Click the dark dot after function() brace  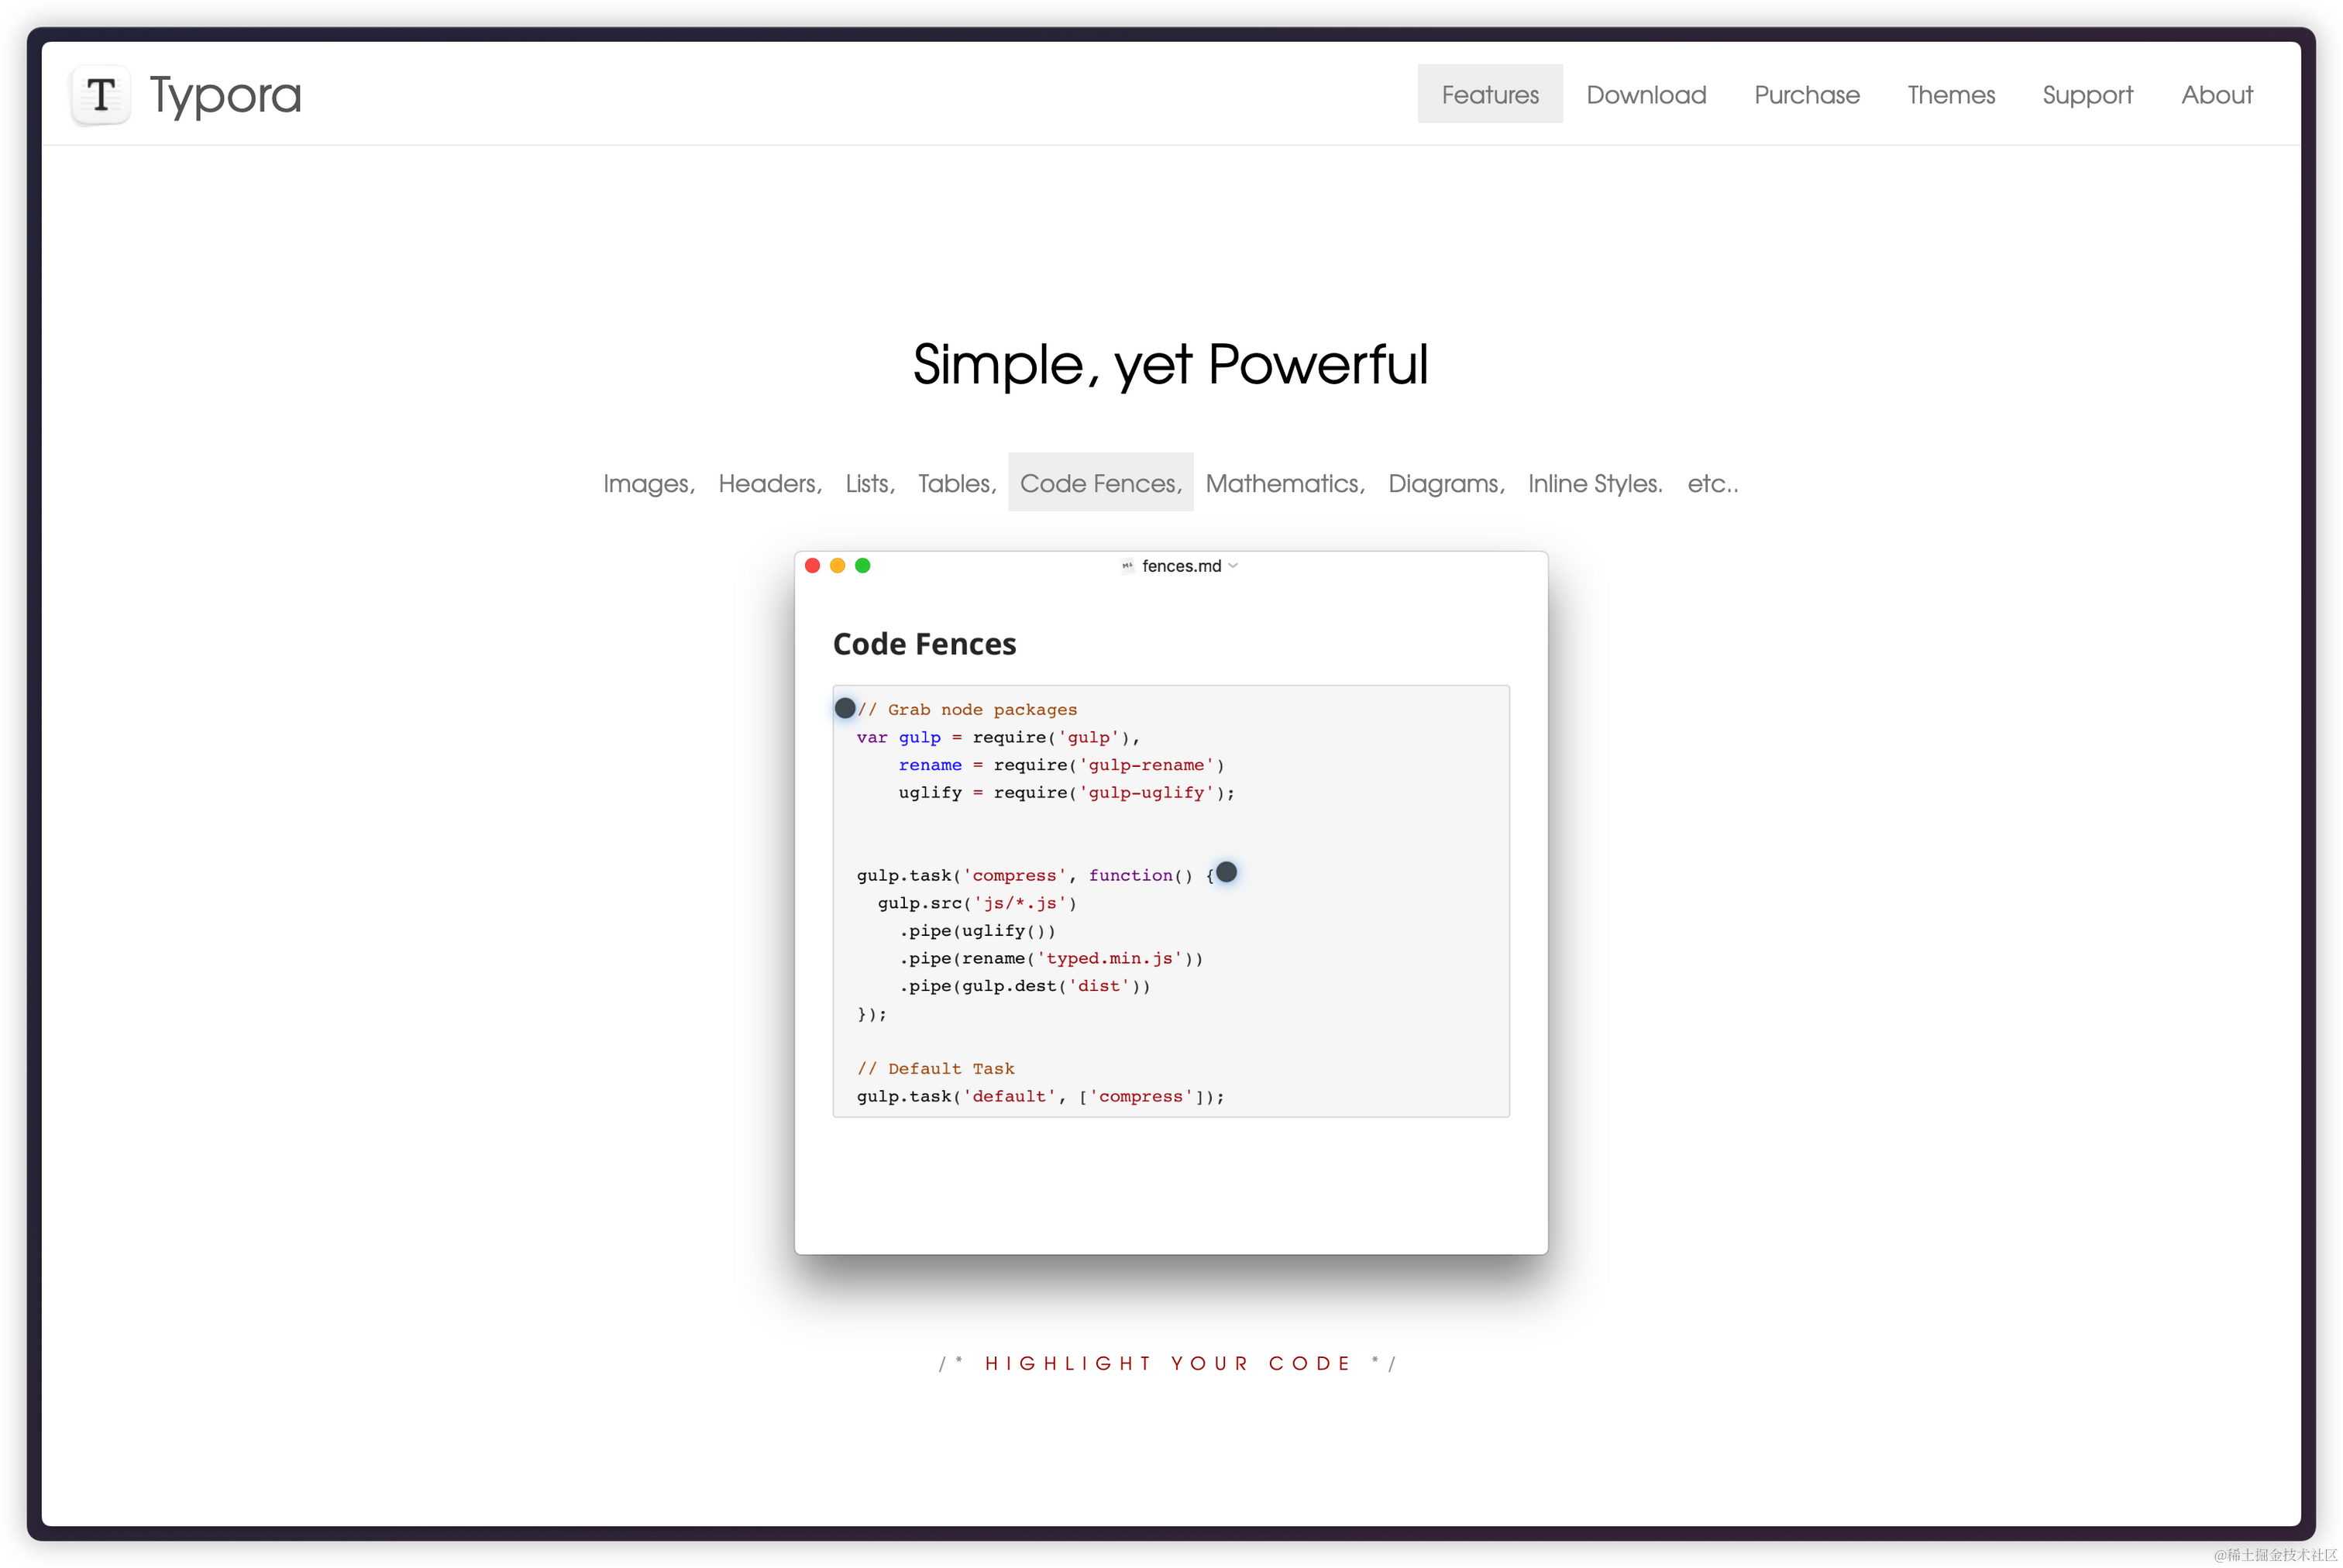[1226, 872]
